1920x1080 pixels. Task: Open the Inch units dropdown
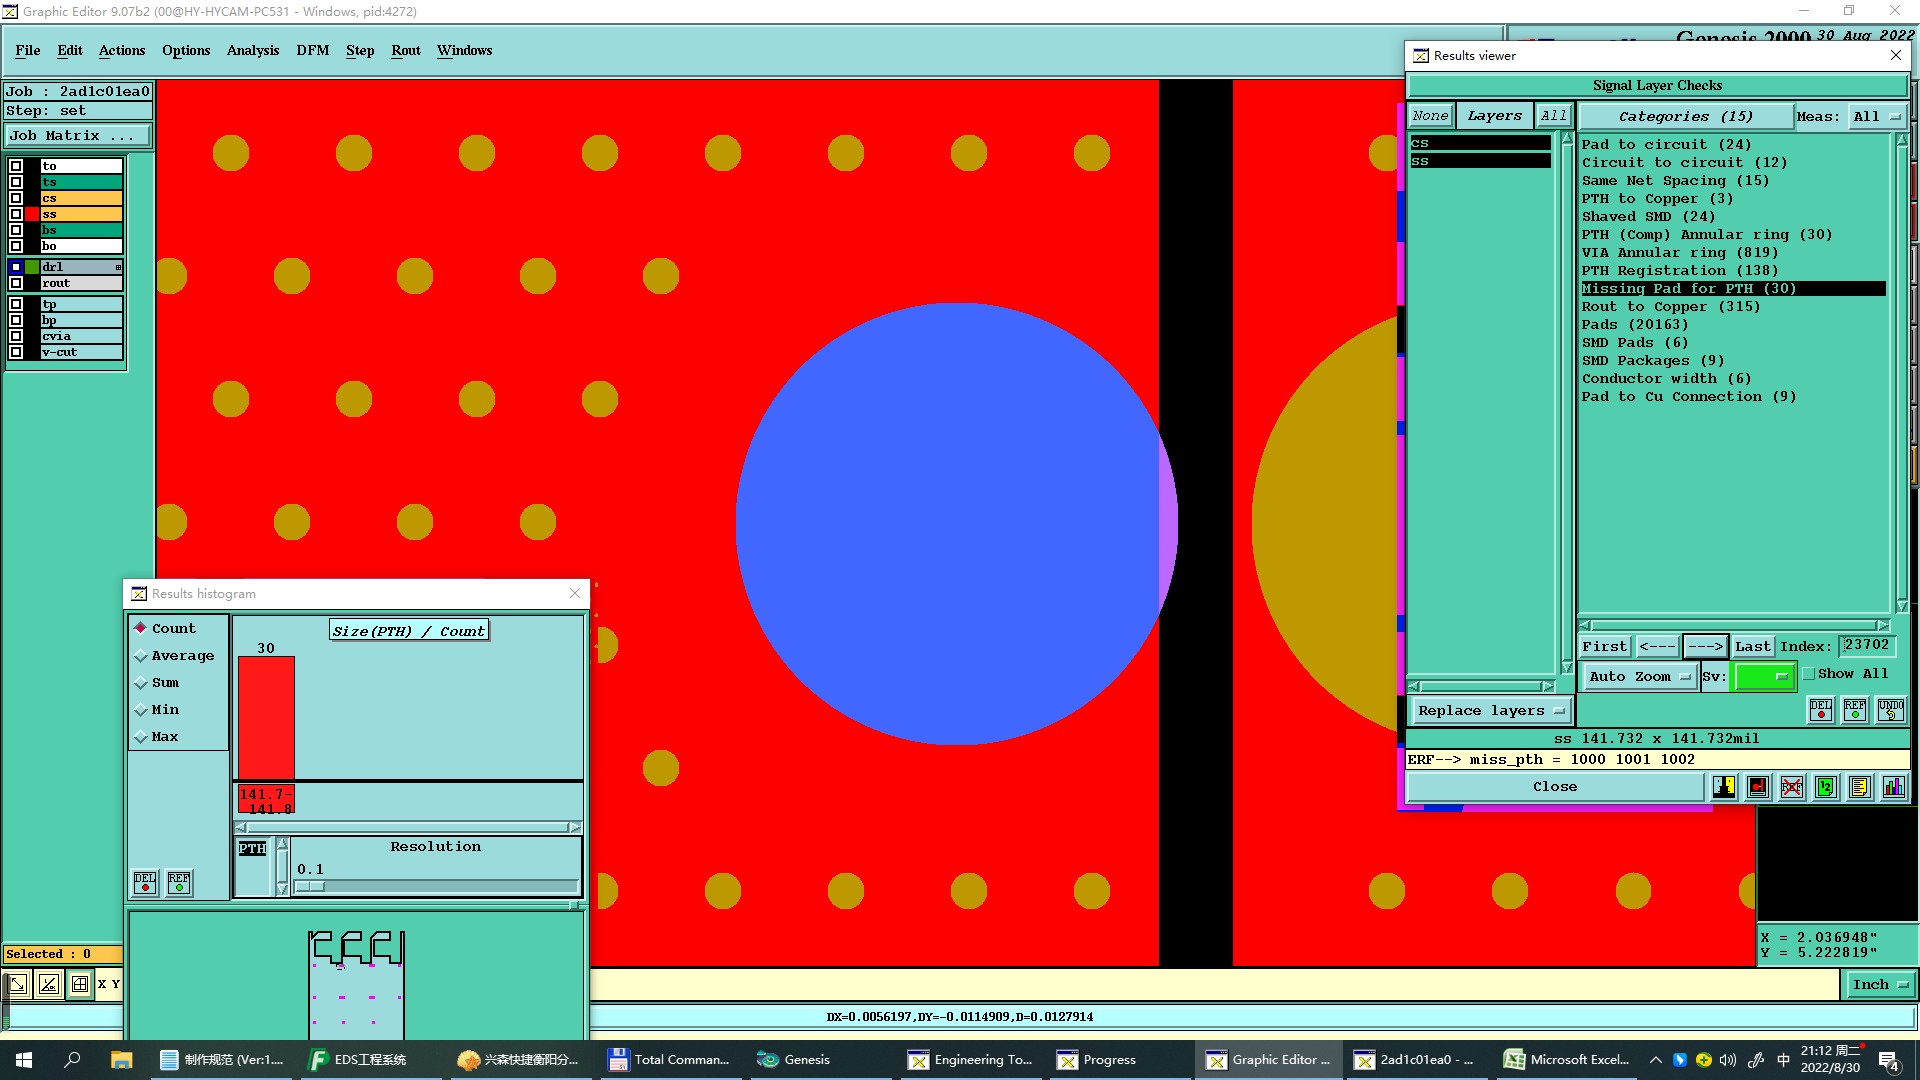click(x=1880, y=985)
